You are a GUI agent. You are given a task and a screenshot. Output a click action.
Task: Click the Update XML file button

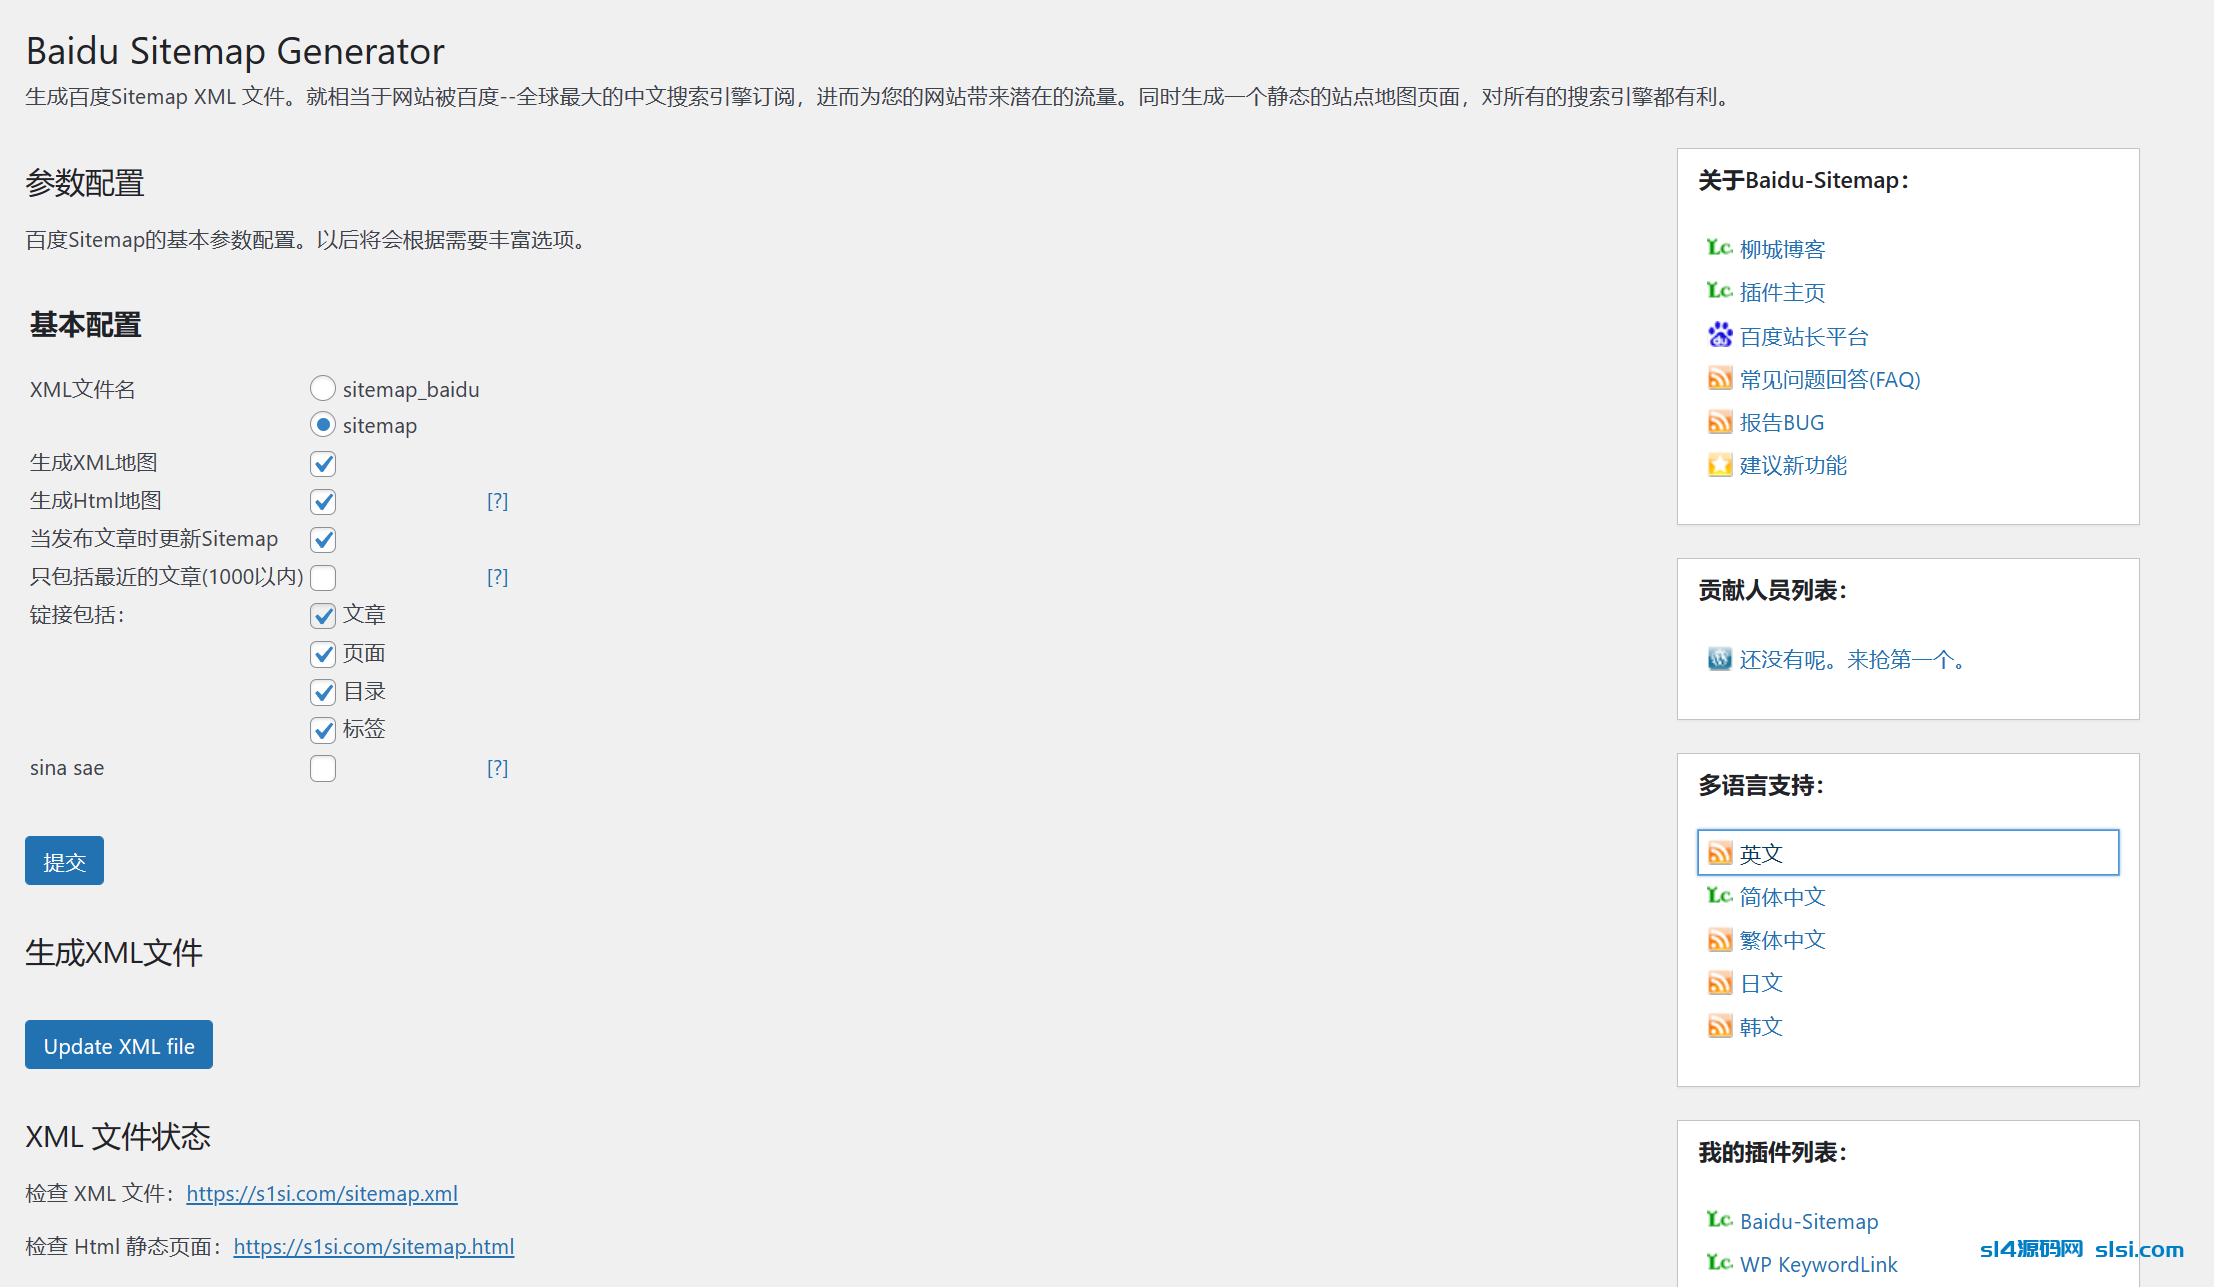point(119,1045)
